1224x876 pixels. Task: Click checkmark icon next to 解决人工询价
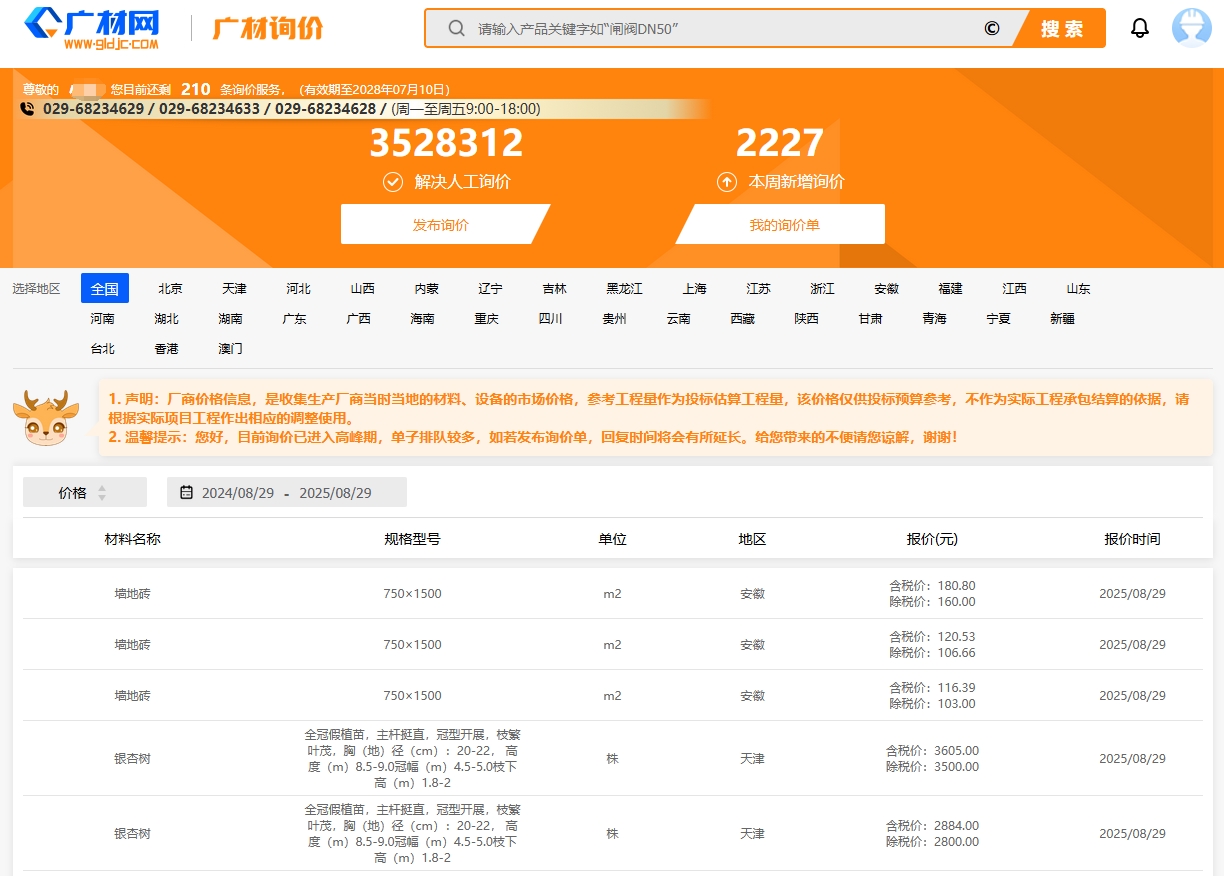click(x=393, y=182)
